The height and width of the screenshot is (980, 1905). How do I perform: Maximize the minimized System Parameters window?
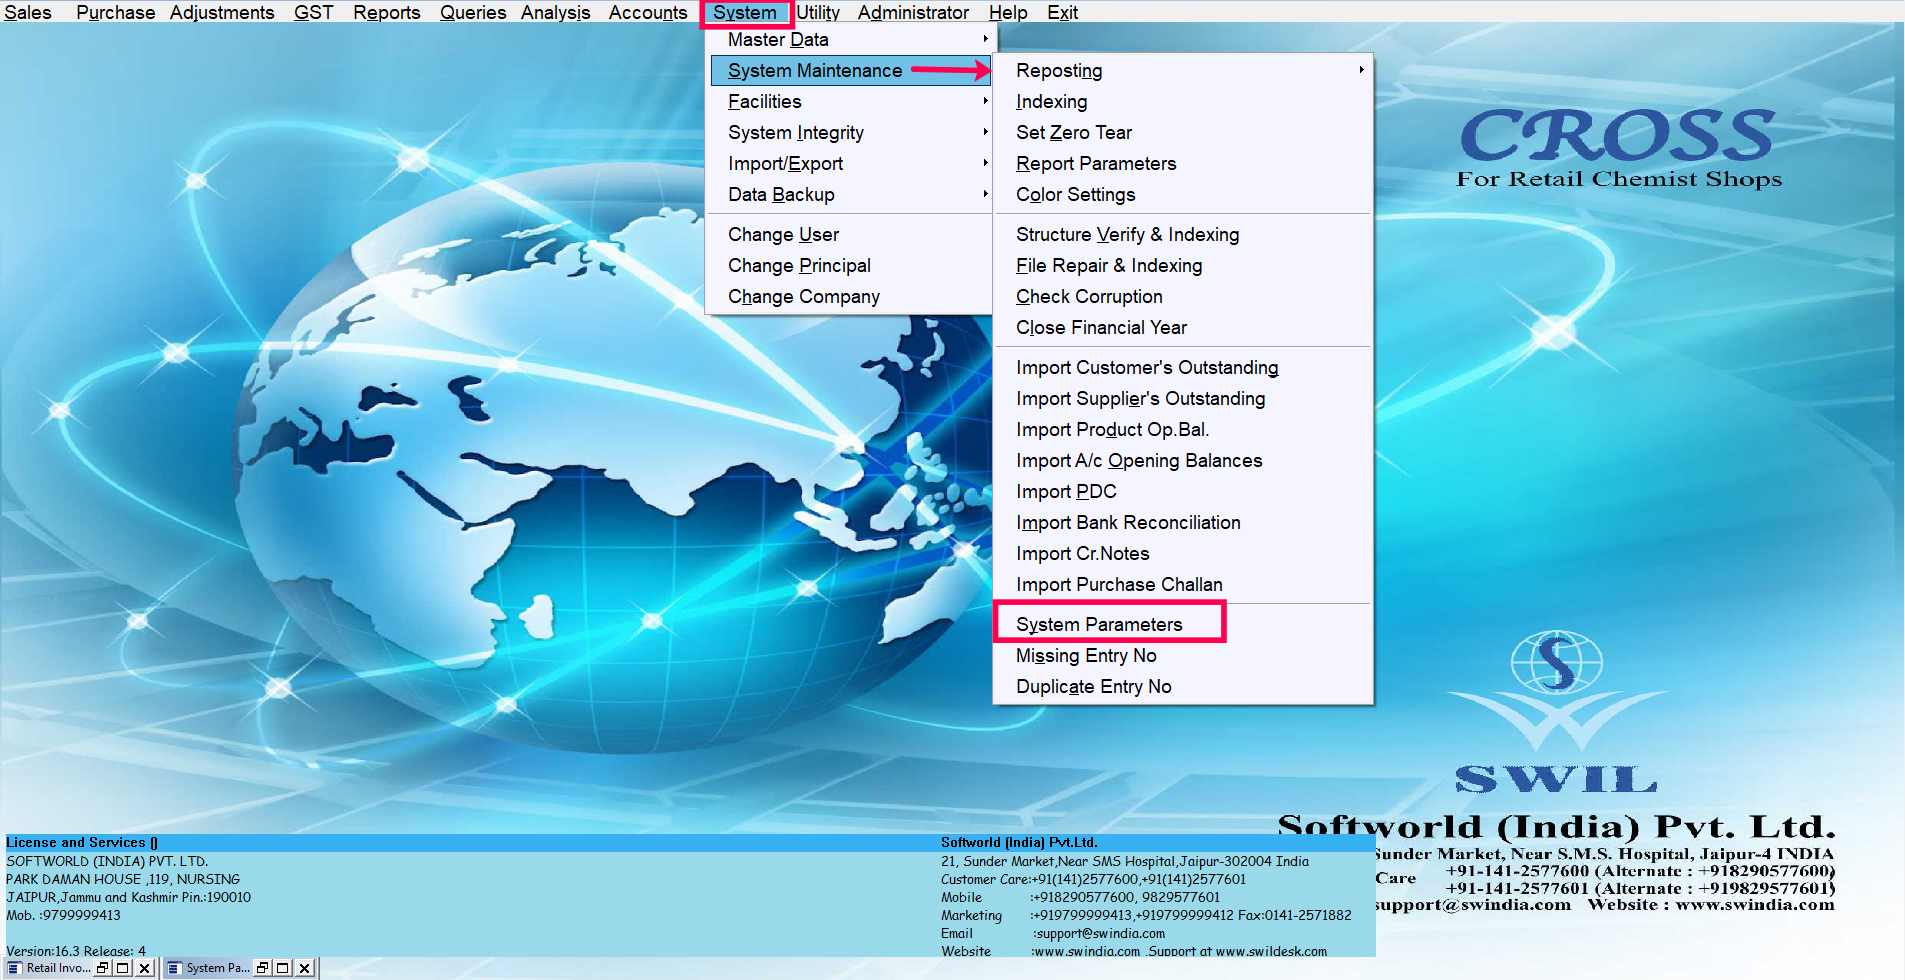coord(283,968)
